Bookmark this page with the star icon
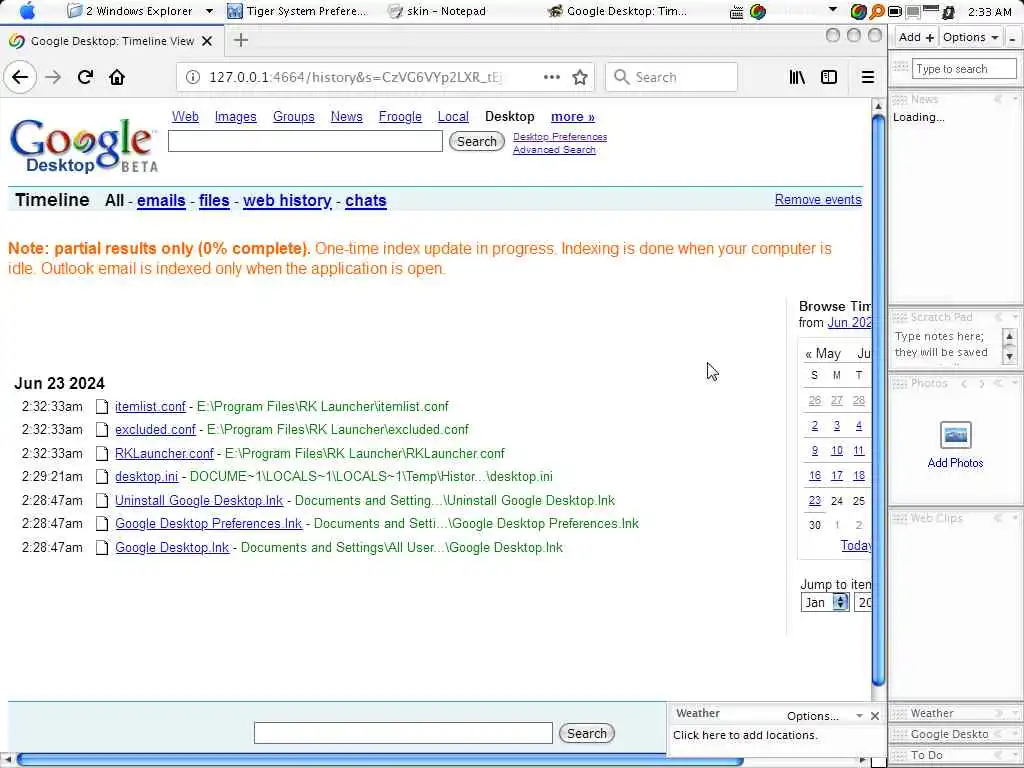The width and height of the screenshot is (1024, 768). [x=580, y=77]
